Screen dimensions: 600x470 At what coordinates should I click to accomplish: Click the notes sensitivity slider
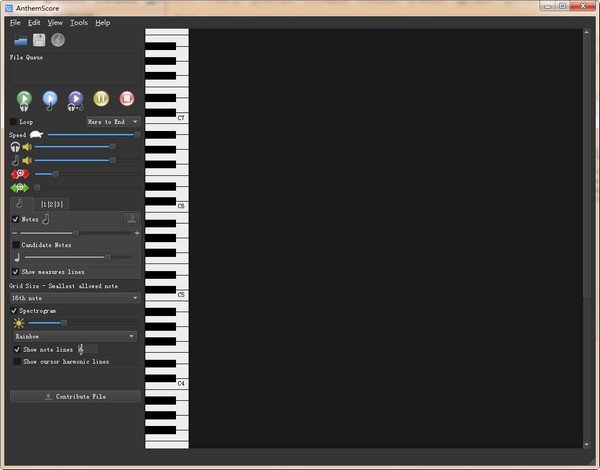76,233
